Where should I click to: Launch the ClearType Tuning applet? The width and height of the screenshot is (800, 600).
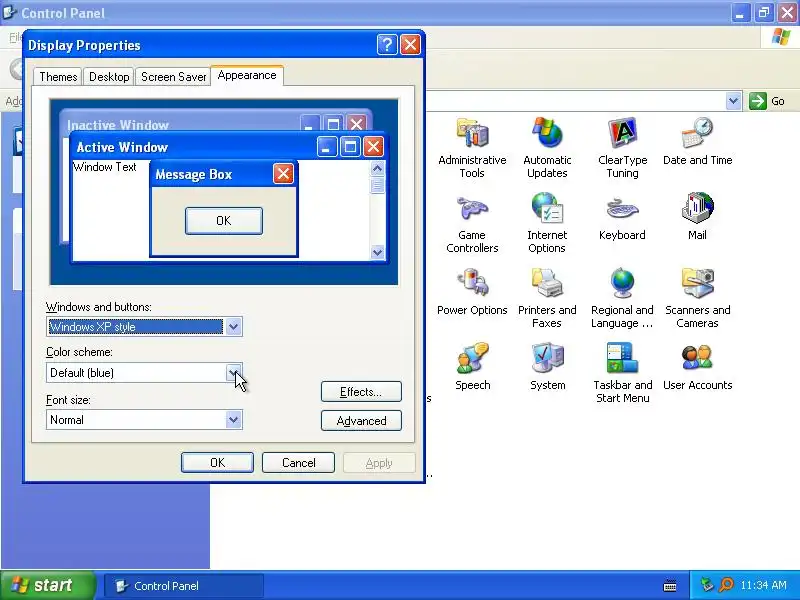pyautogui.click(x=622, y=134)
